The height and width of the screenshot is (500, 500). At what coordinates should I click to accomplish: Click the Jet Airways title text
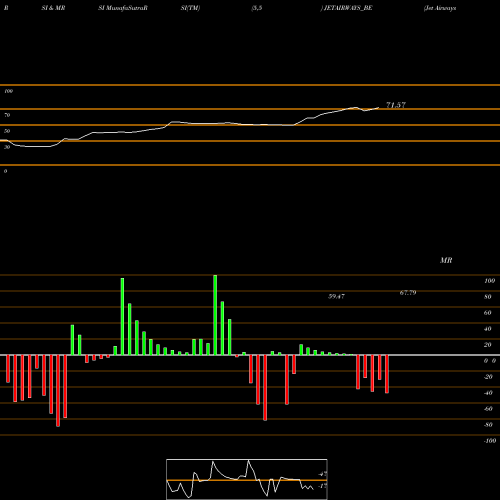440,8
